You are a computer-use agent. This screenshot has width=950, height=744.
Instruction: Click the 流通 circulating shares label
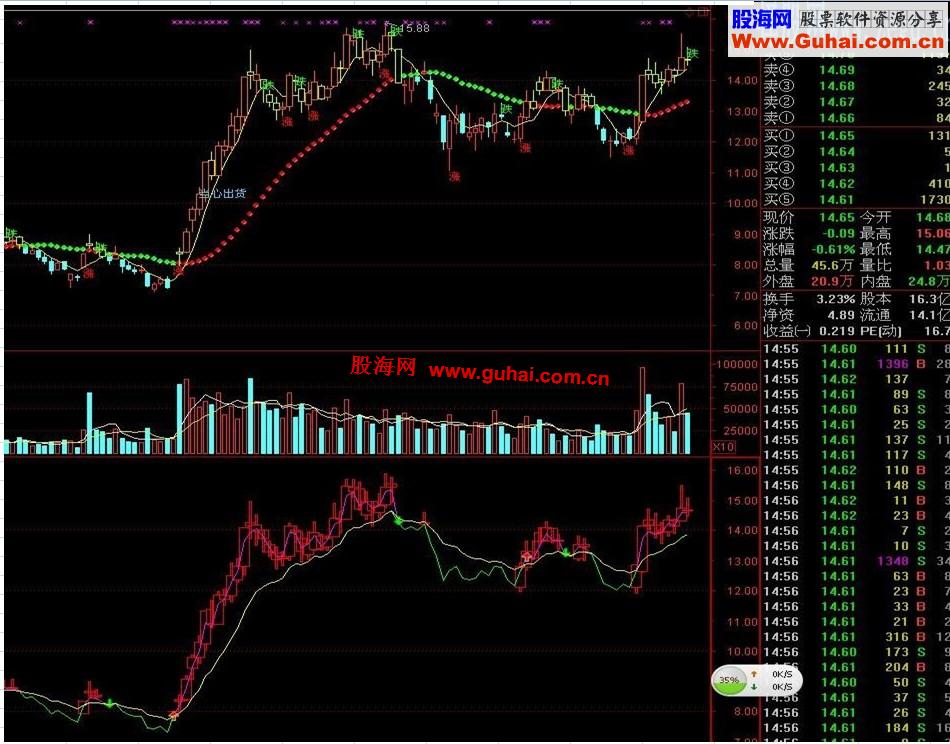pos(875,315)
